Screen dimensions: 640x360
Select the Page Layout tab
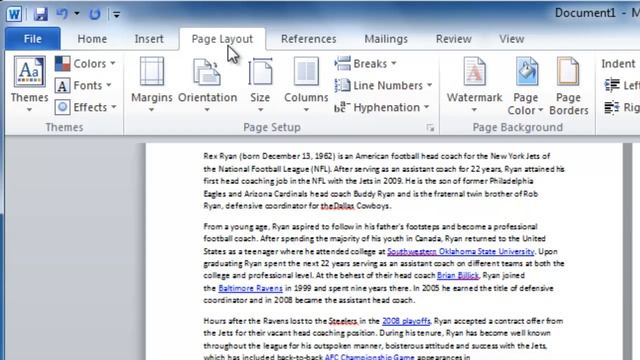222,39
